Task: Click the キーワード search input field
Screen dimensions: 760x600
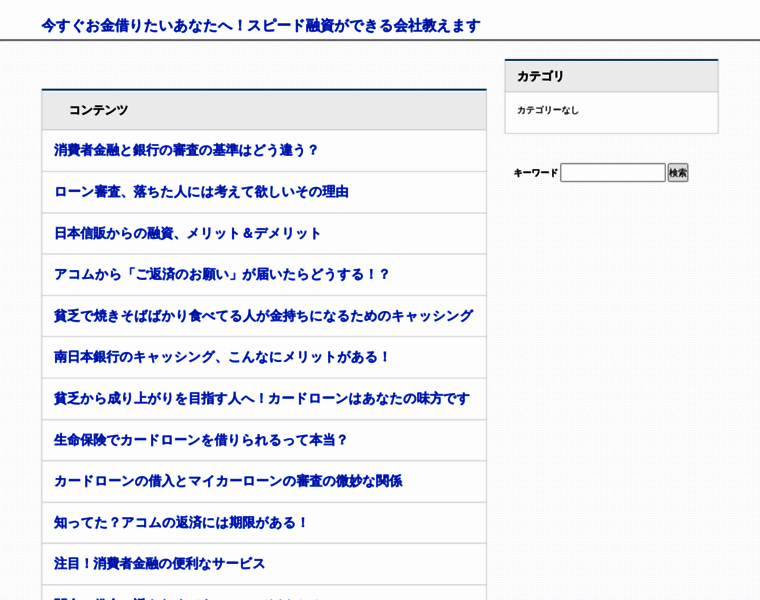Action: [x=613, y=173]
